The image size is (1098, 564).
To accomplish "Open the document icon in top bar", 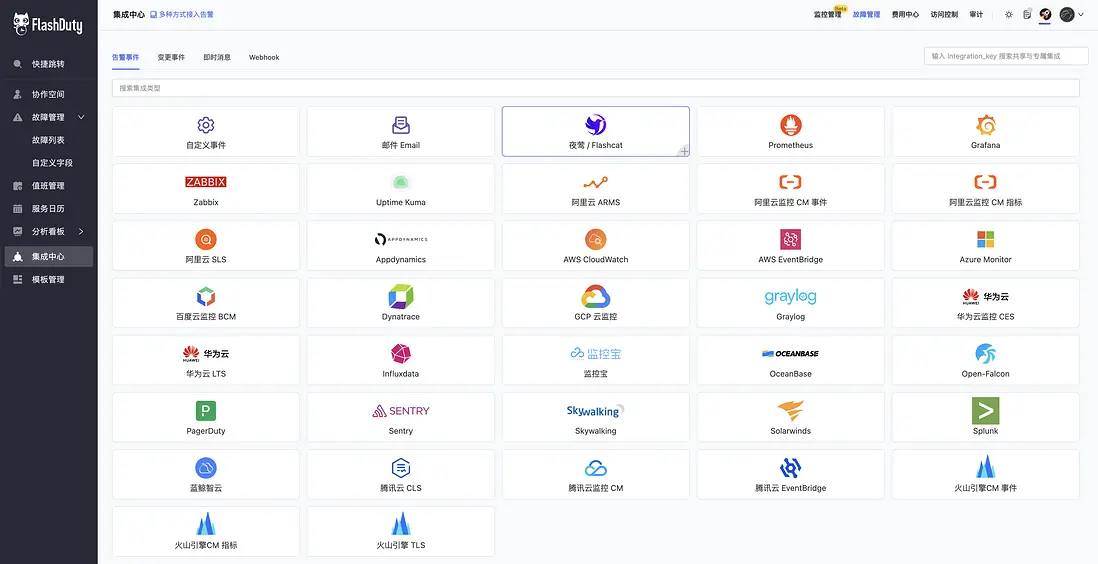I will (x=1027, y=14).
